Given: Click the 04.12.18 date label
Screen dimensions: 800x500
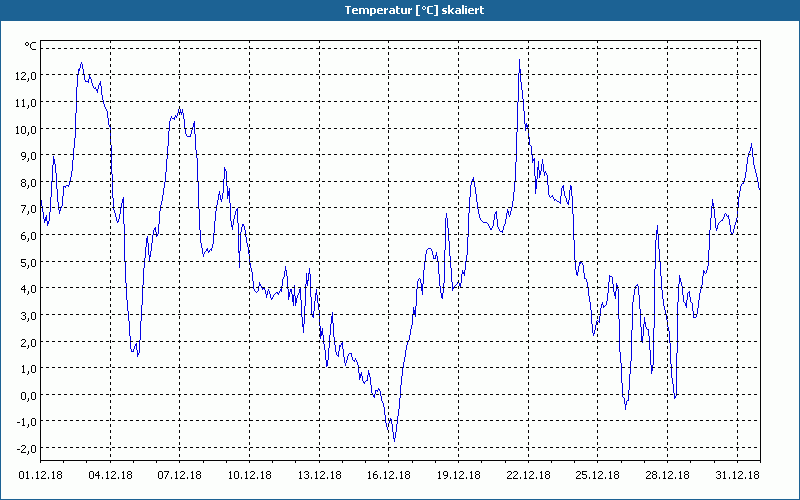Looking at the screenshot, I should (110, 475).
